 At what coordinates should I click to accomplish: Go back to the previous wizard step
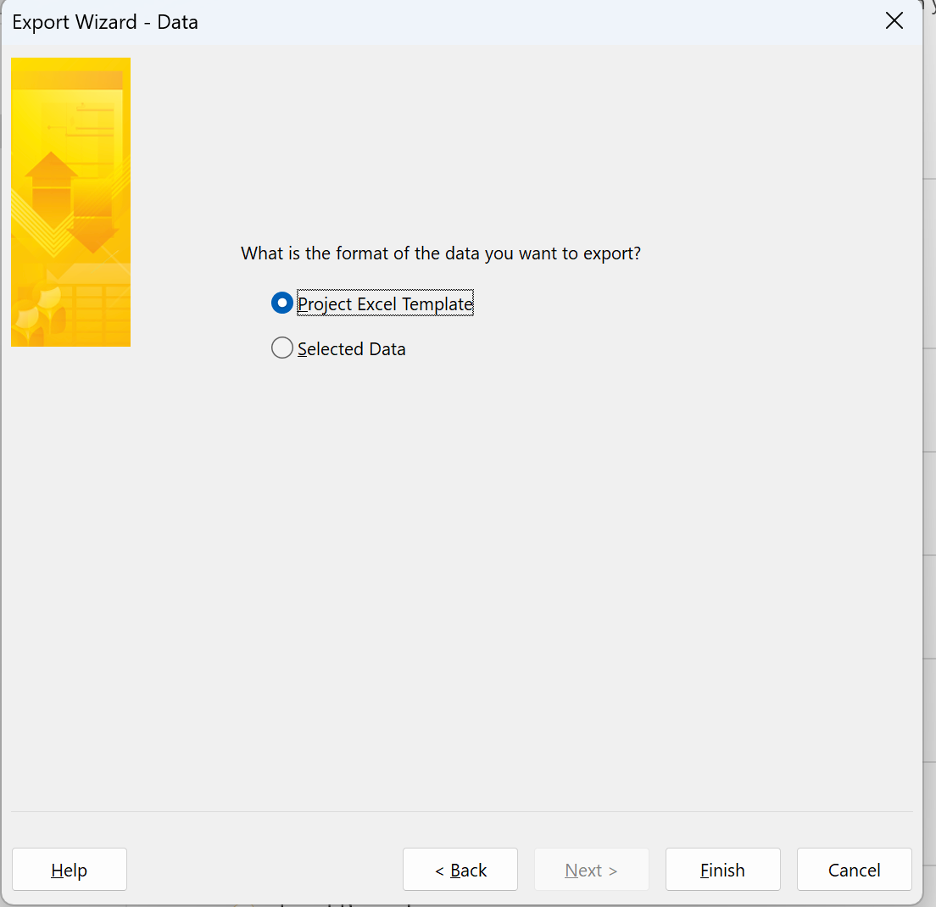[460, 869]
